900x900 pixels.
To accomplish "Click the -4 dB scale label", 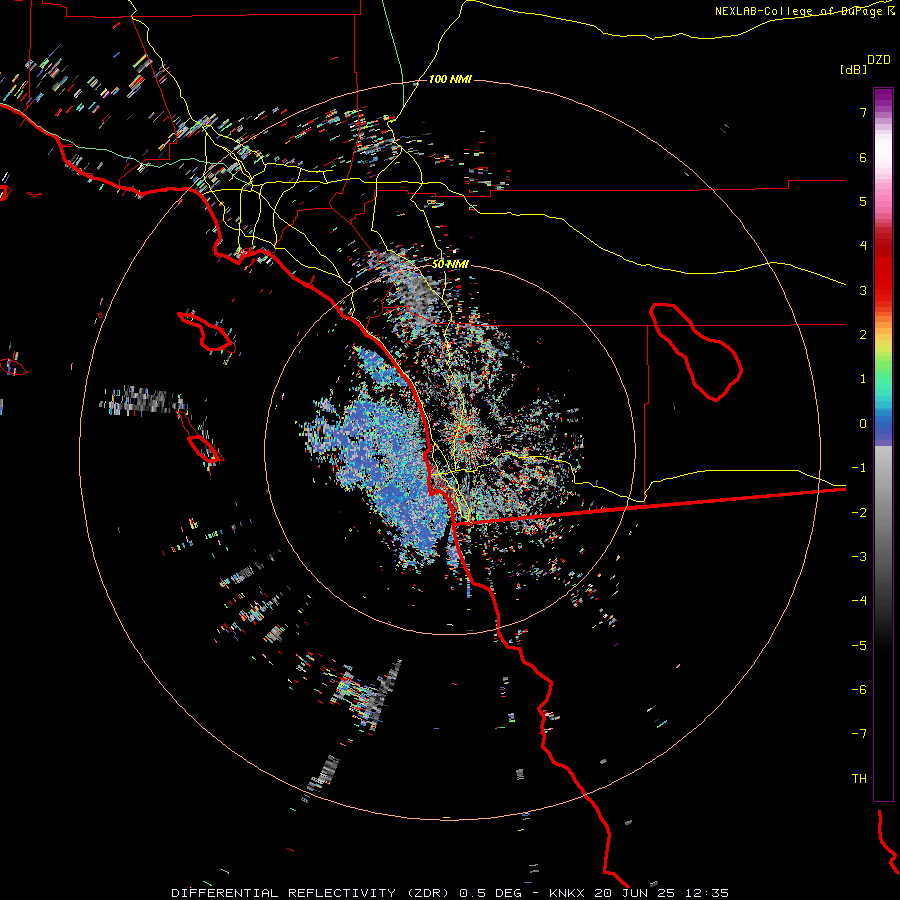I will point(859,601).
